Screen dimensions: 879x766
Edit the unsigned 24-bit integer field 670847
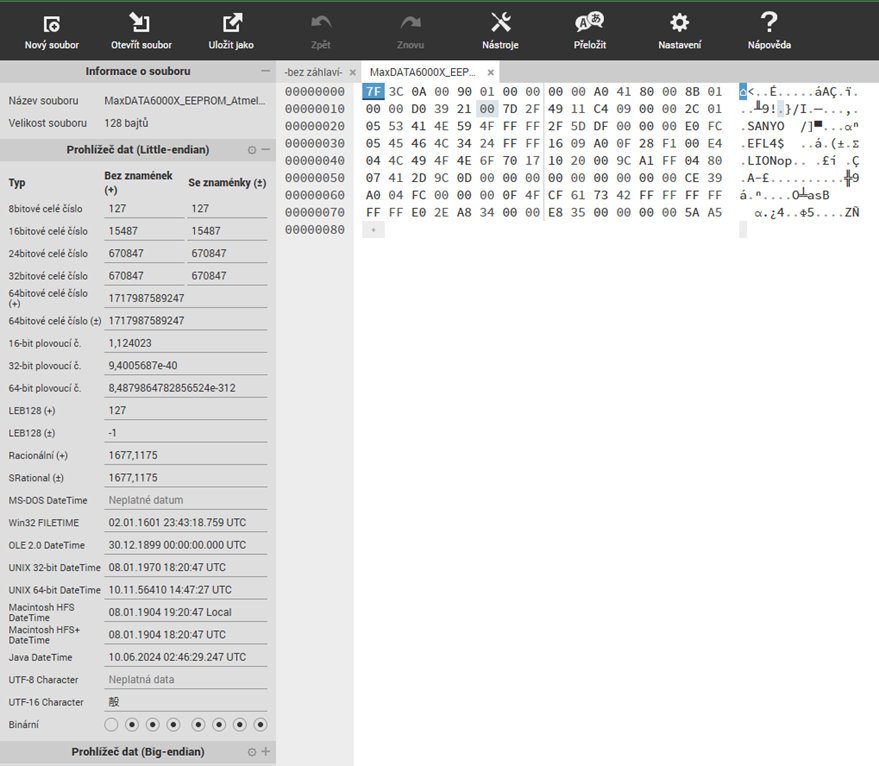(x=144, y=253)
